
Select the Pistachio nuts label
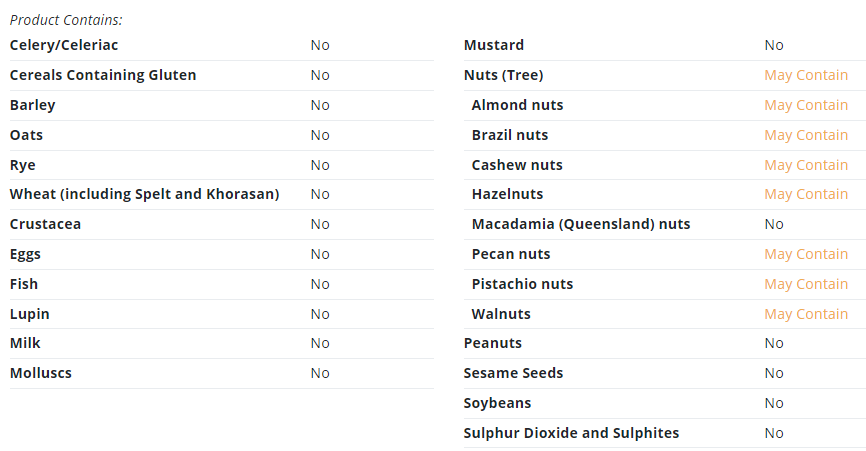click(522, 284)
